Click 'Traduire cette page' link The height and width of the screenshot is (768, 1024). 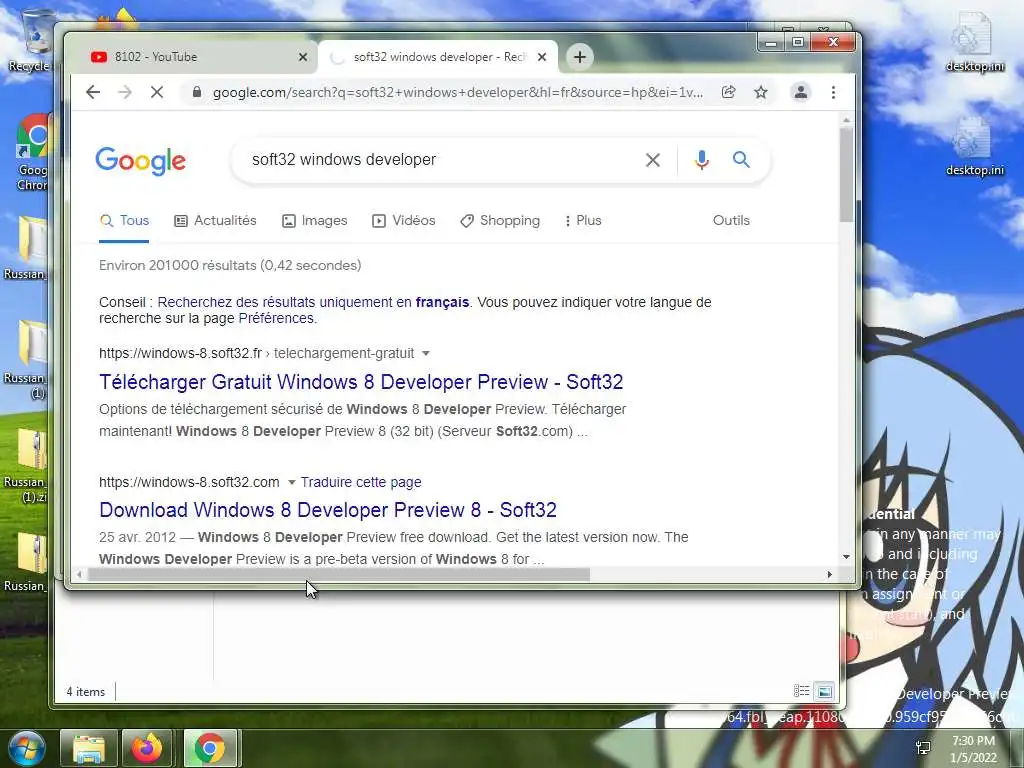click(361, 483)
